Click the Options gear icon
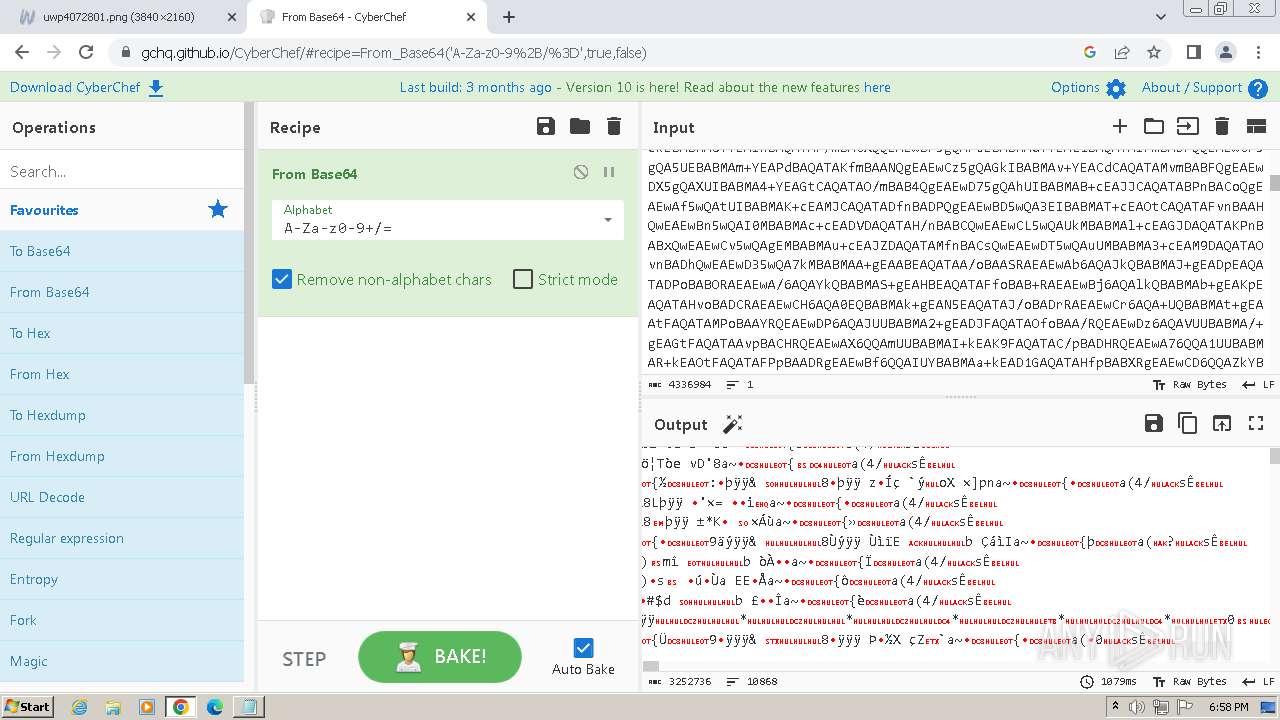This screenshot has height=720, width=1280. click(x=1116, y=88)
